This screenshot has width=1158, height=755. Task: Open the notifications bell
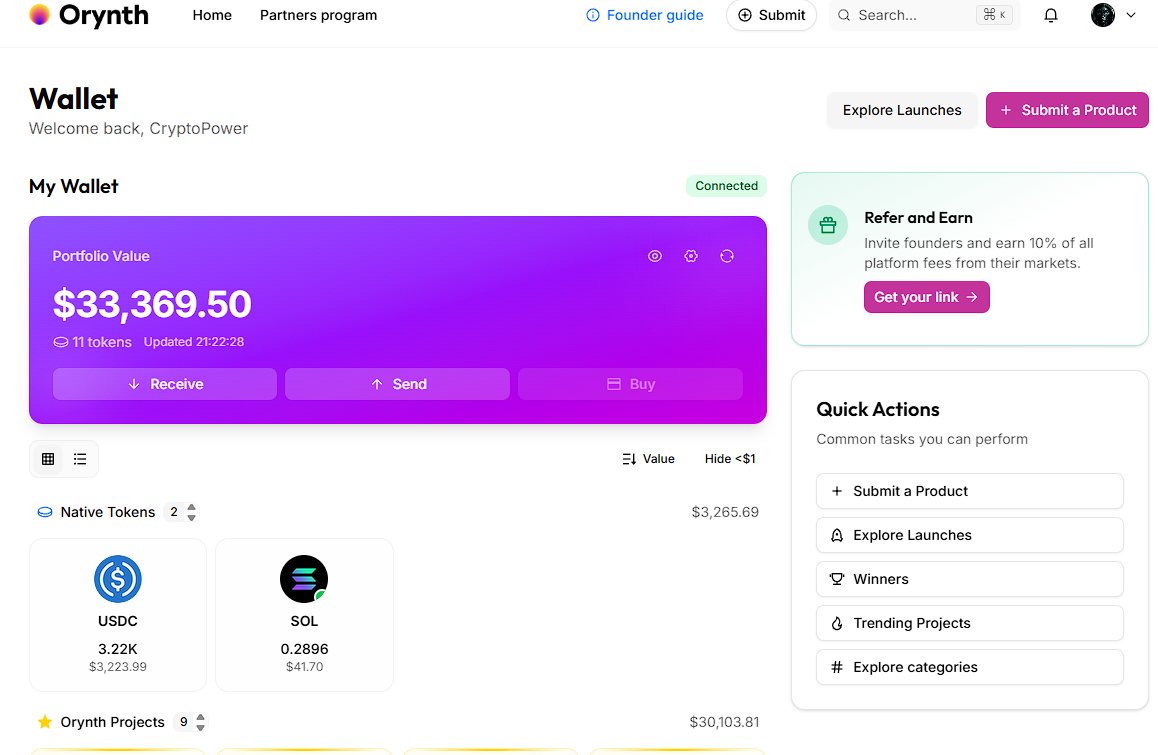[1050, 15]
